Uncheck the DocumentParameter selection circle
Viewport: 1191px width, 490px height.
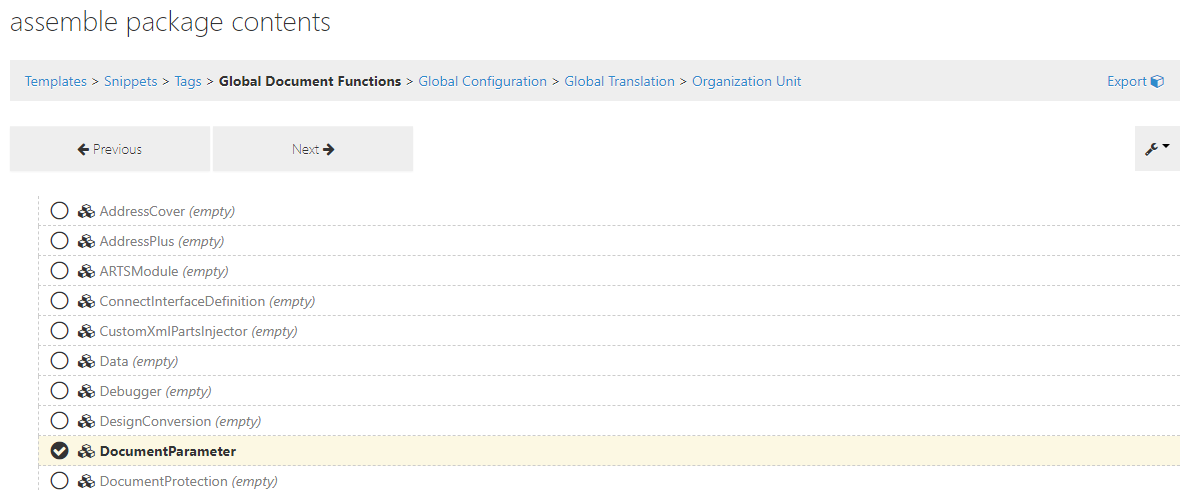[59, 451]
